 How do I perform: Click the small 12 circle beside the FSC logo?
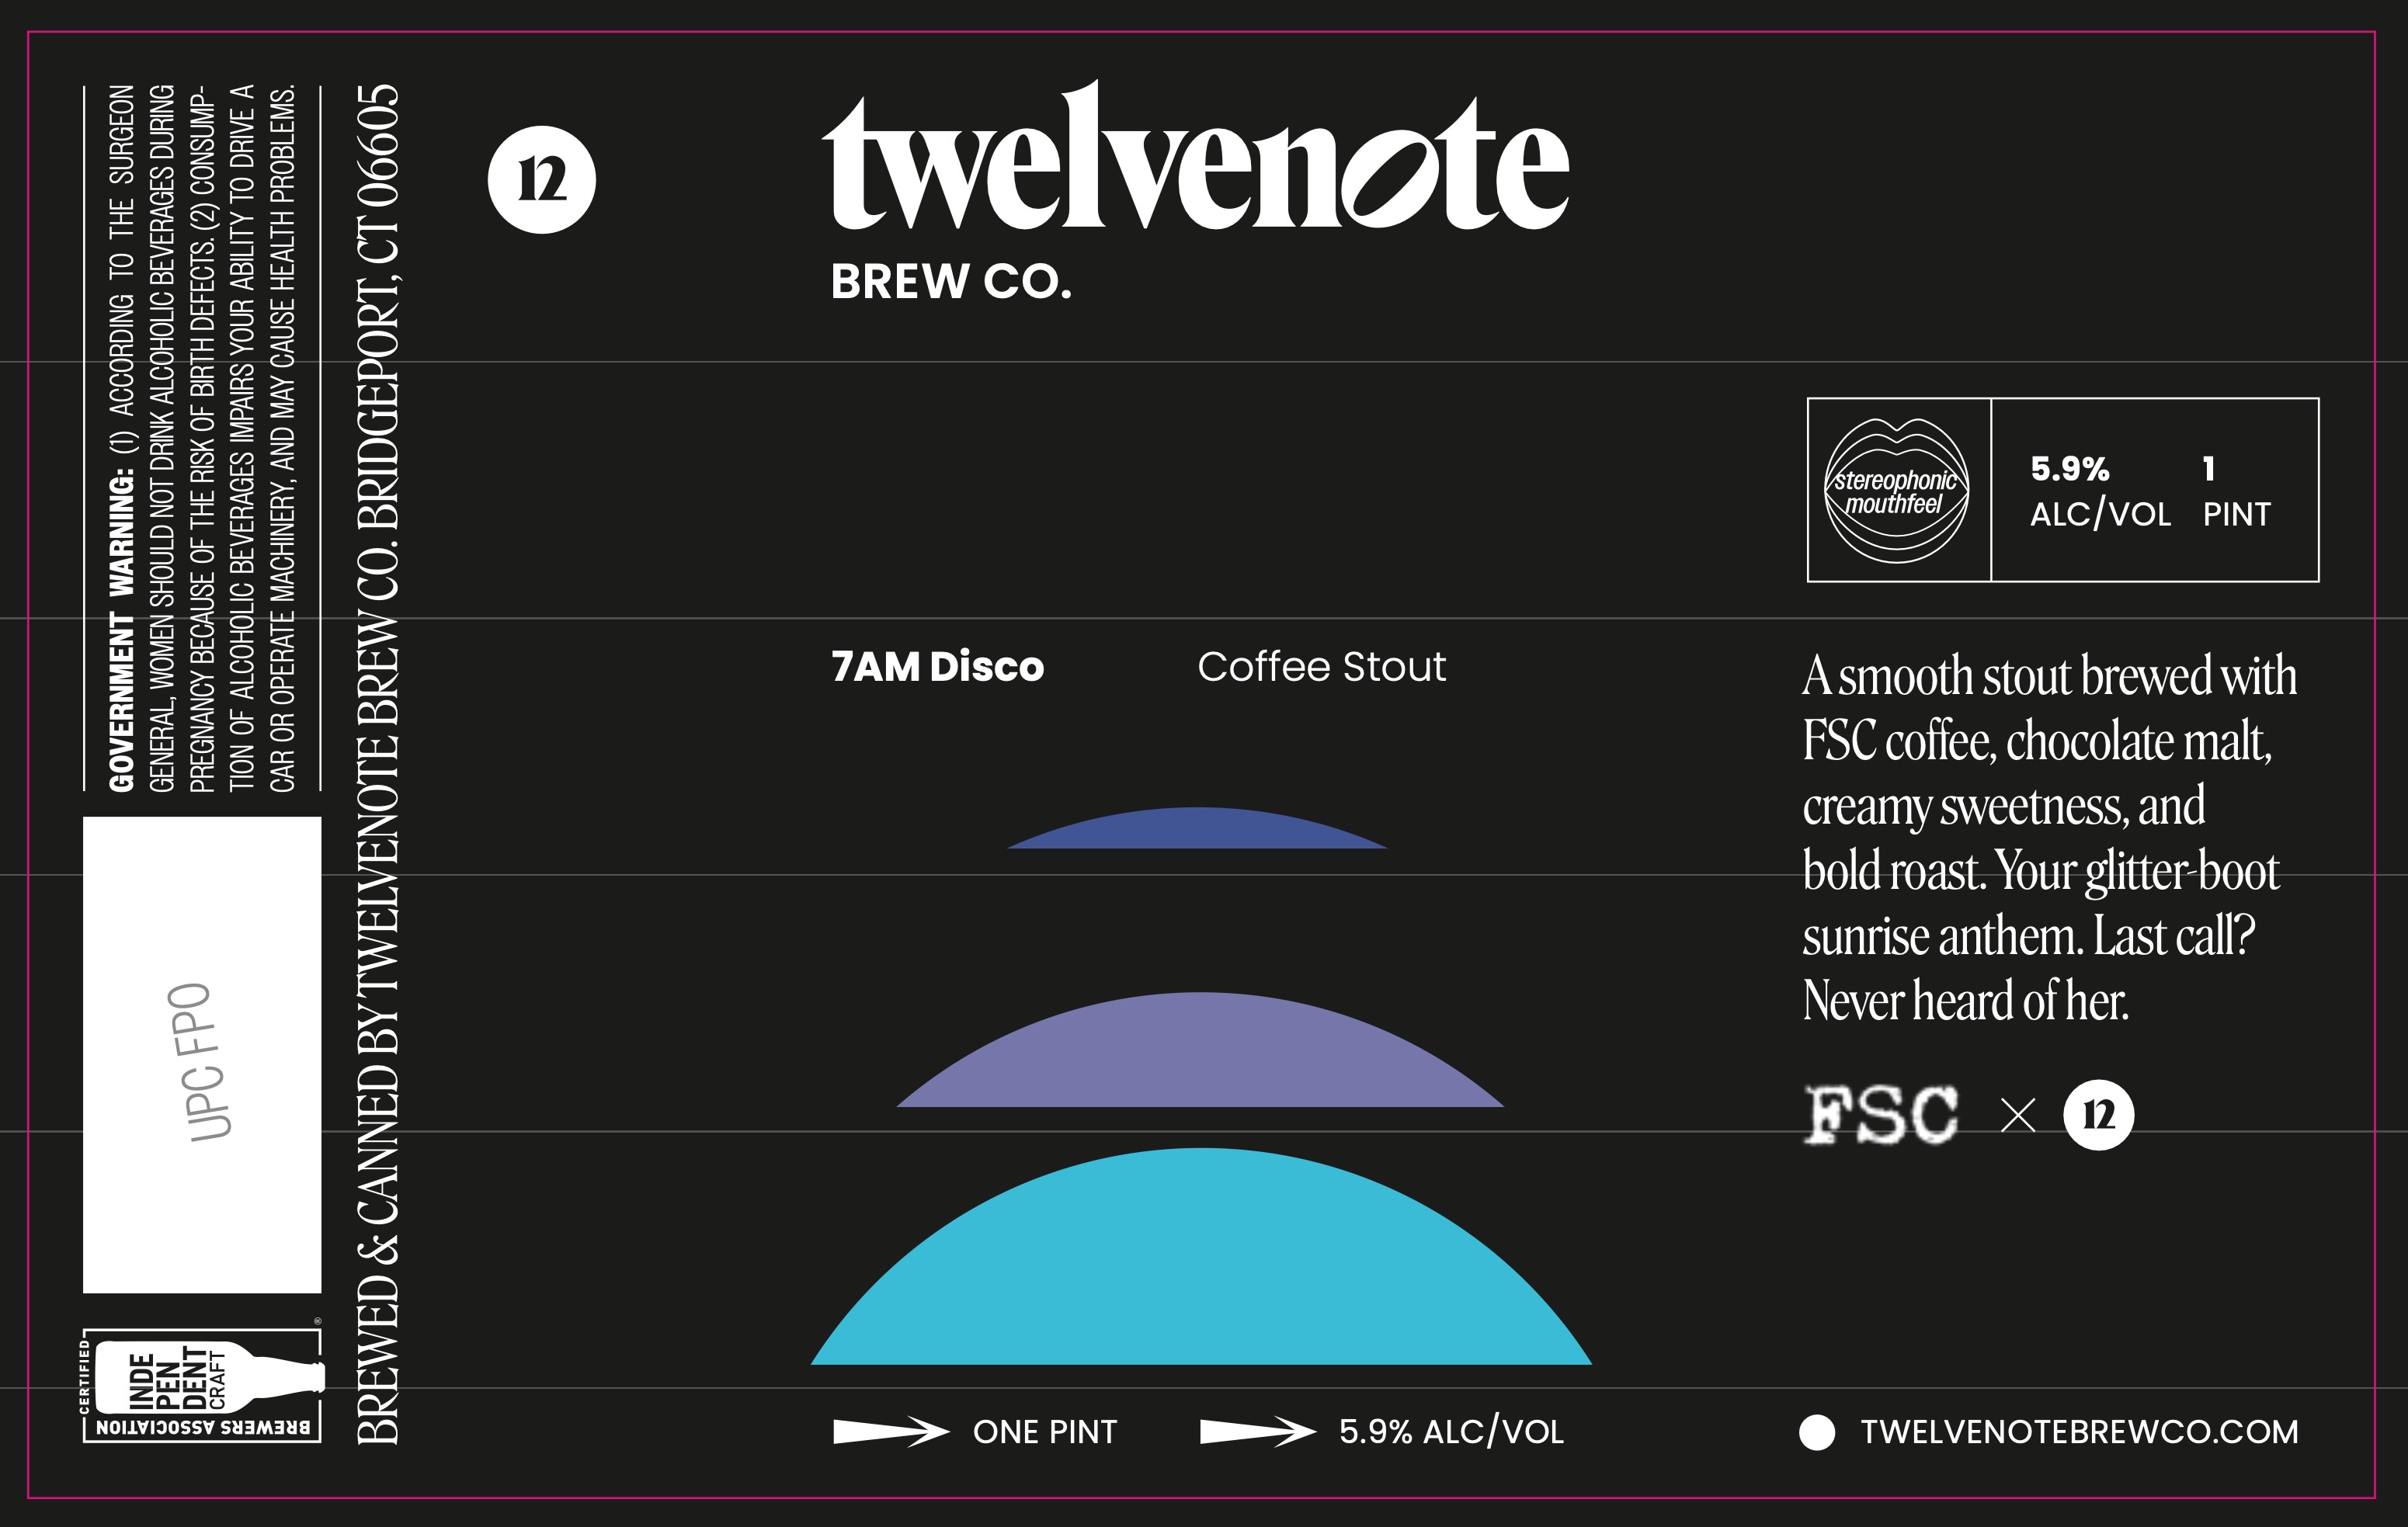click(x=2098, y=1115)
